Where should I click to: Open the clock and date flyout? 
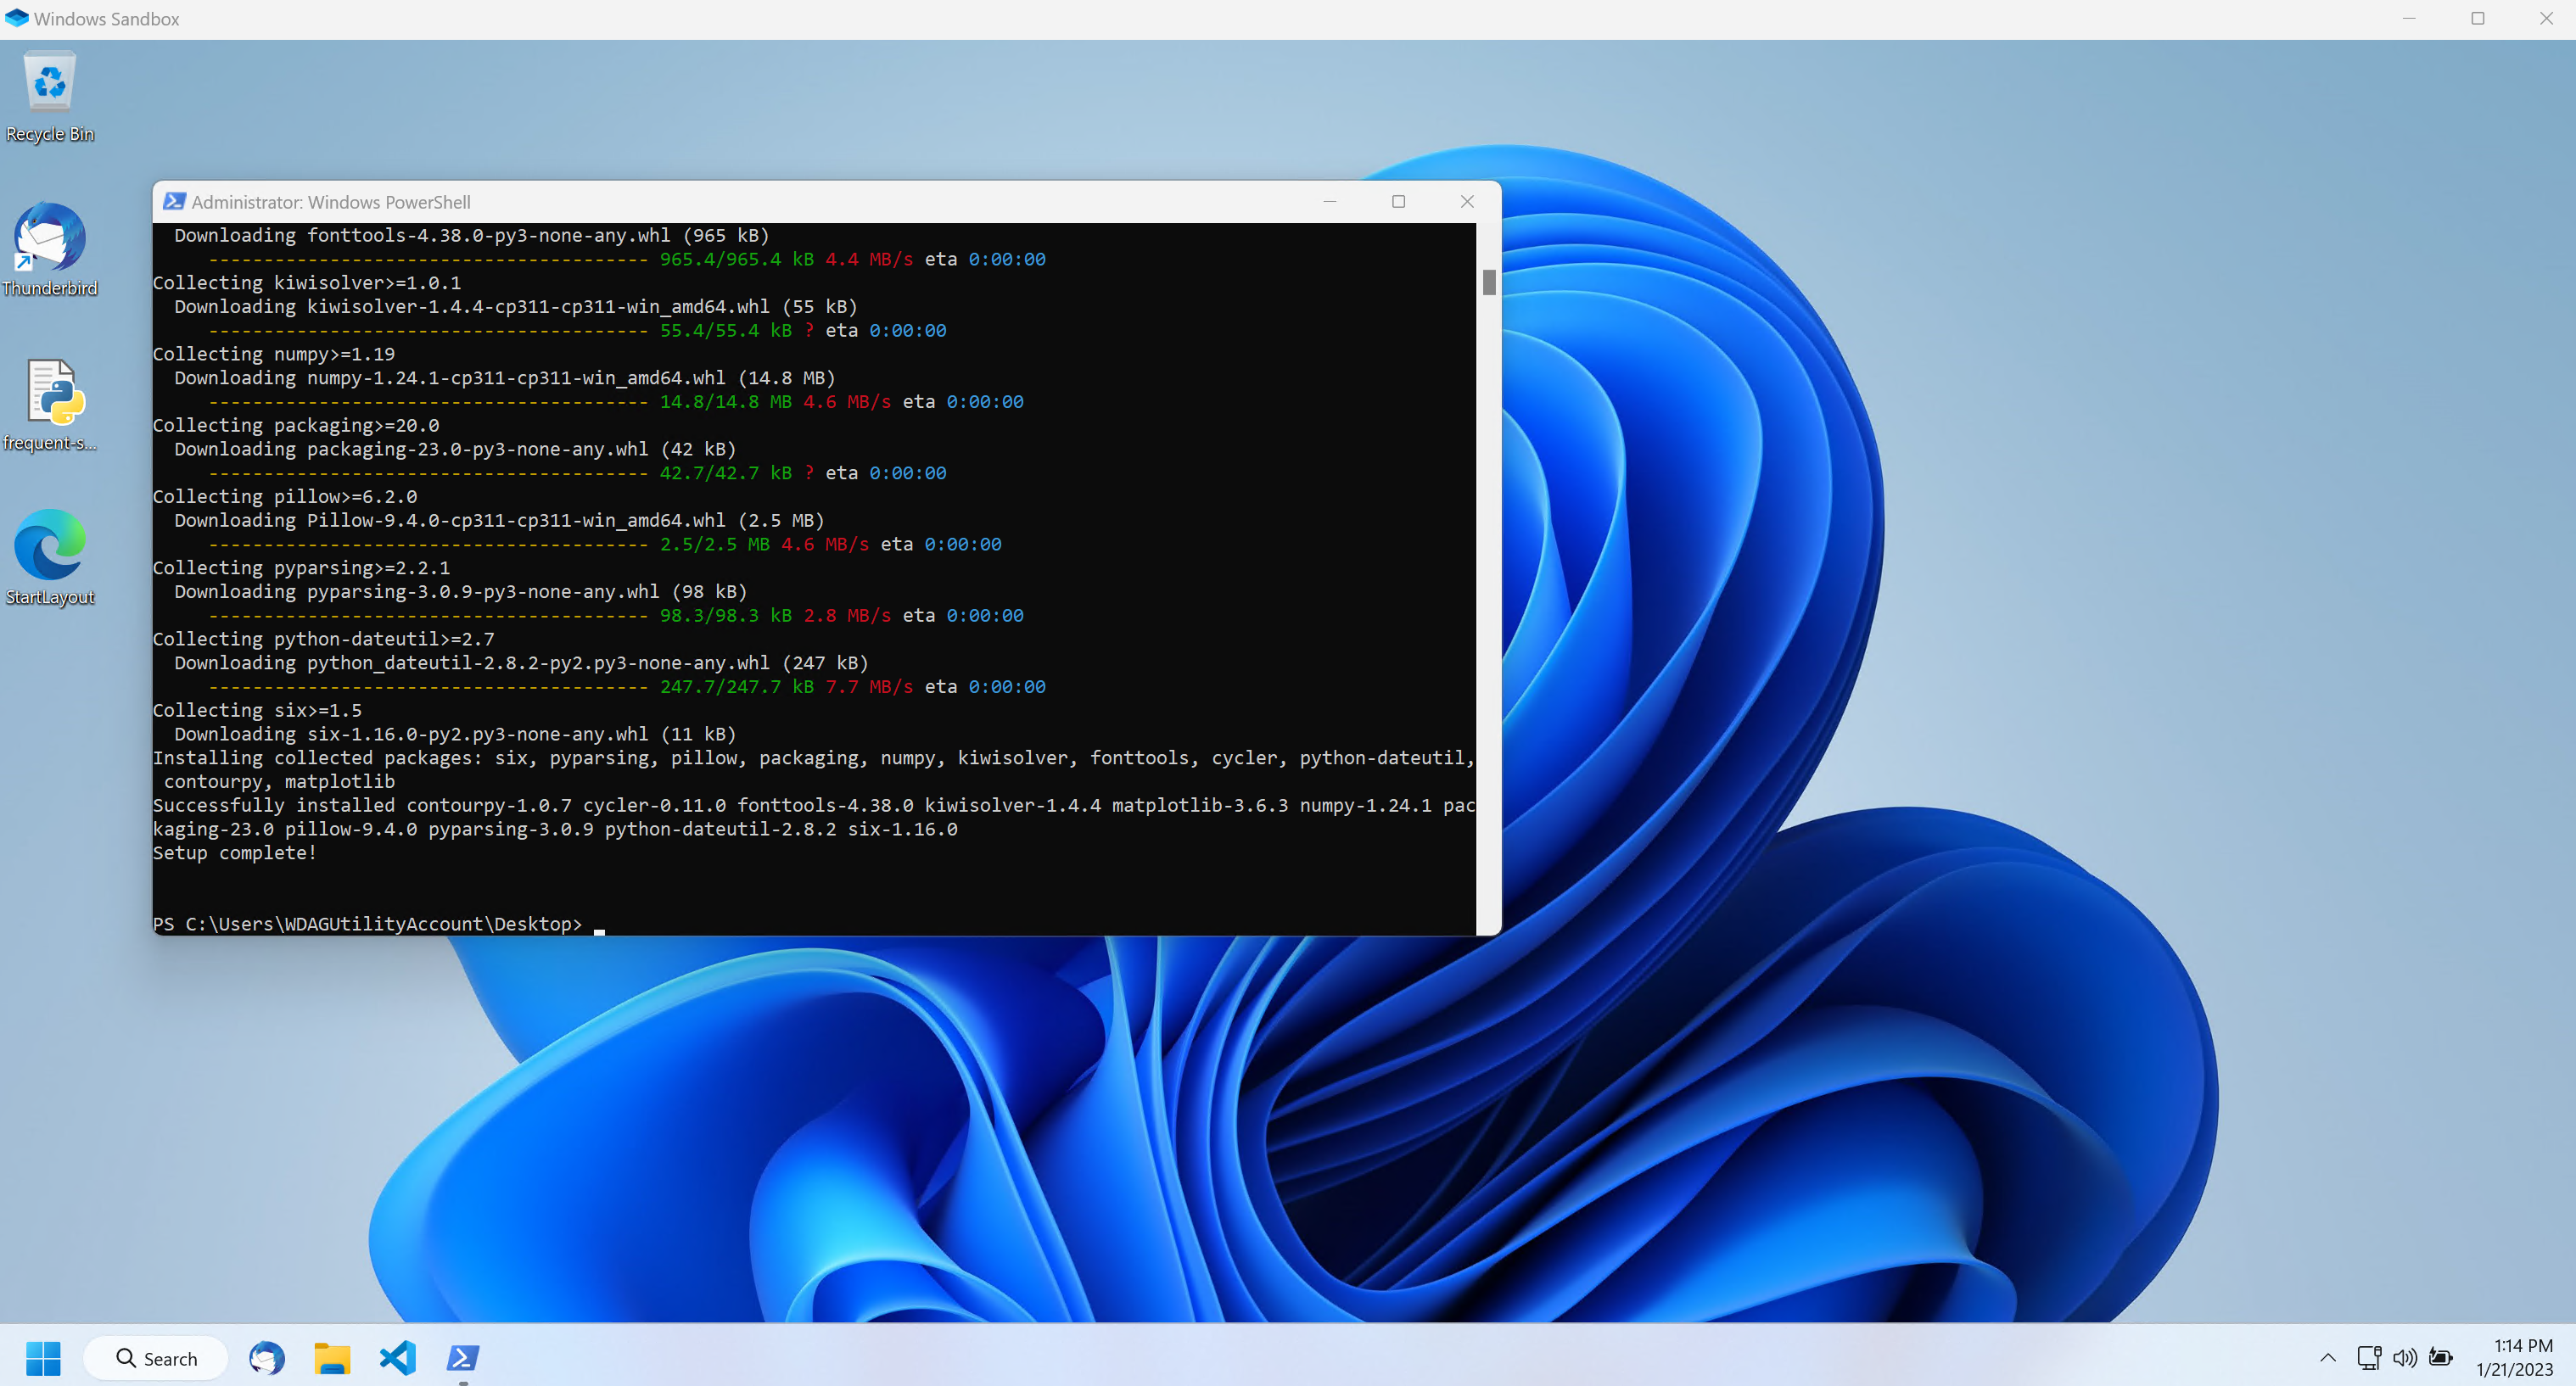click(2514, 1357)
